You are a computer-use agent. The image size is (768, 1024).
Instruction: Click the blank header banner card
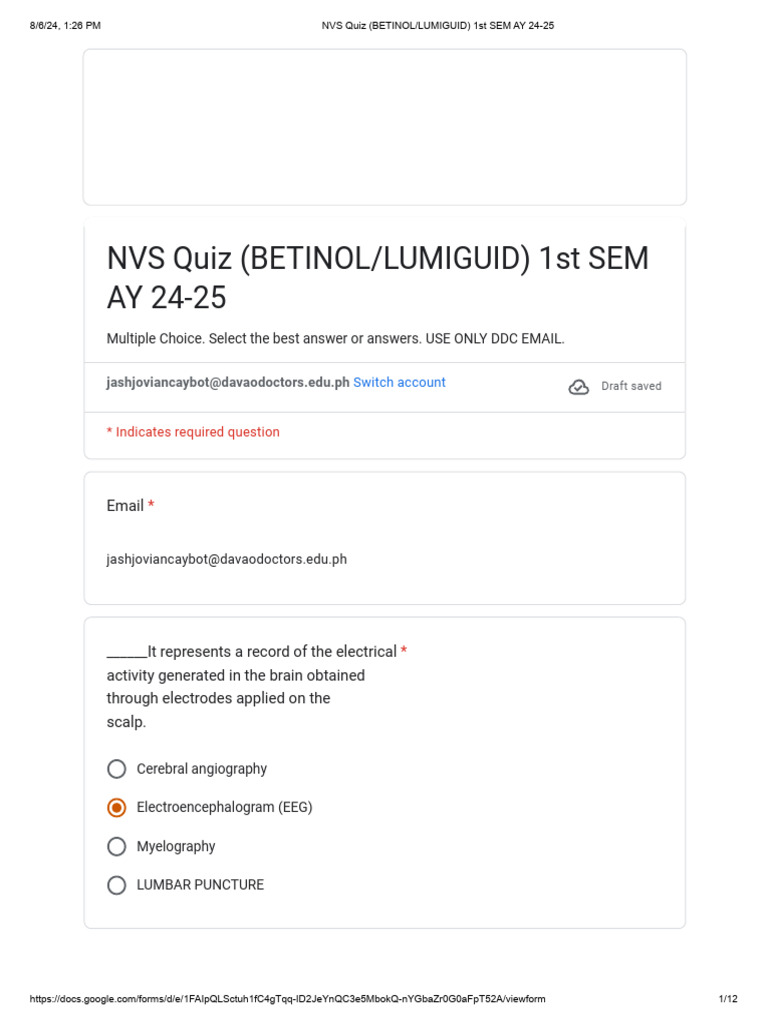point(385,127)
